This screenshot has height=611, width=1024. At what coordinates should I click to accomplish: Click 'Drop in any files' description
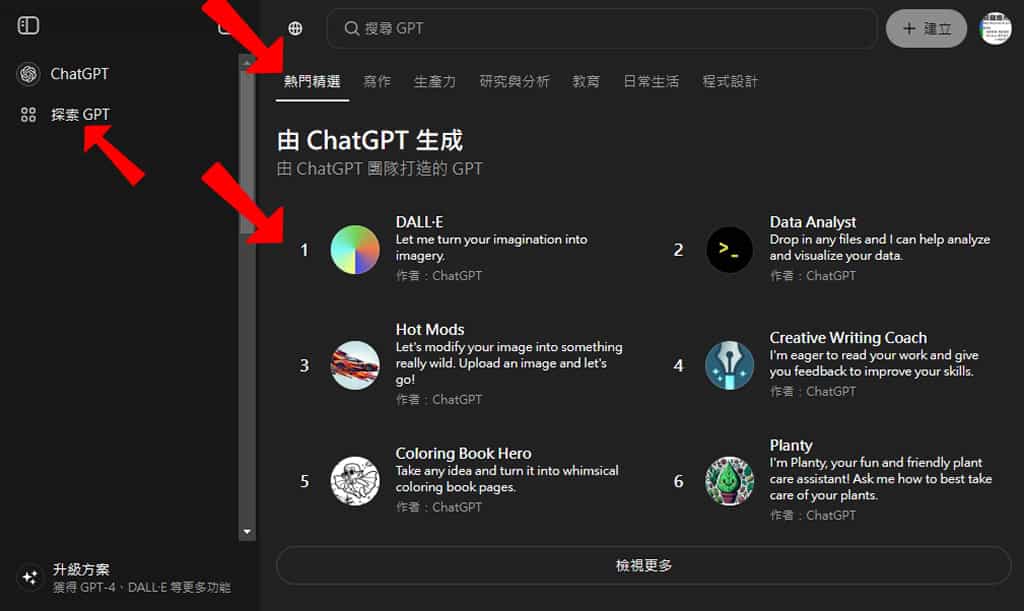[x=880, y=248]
